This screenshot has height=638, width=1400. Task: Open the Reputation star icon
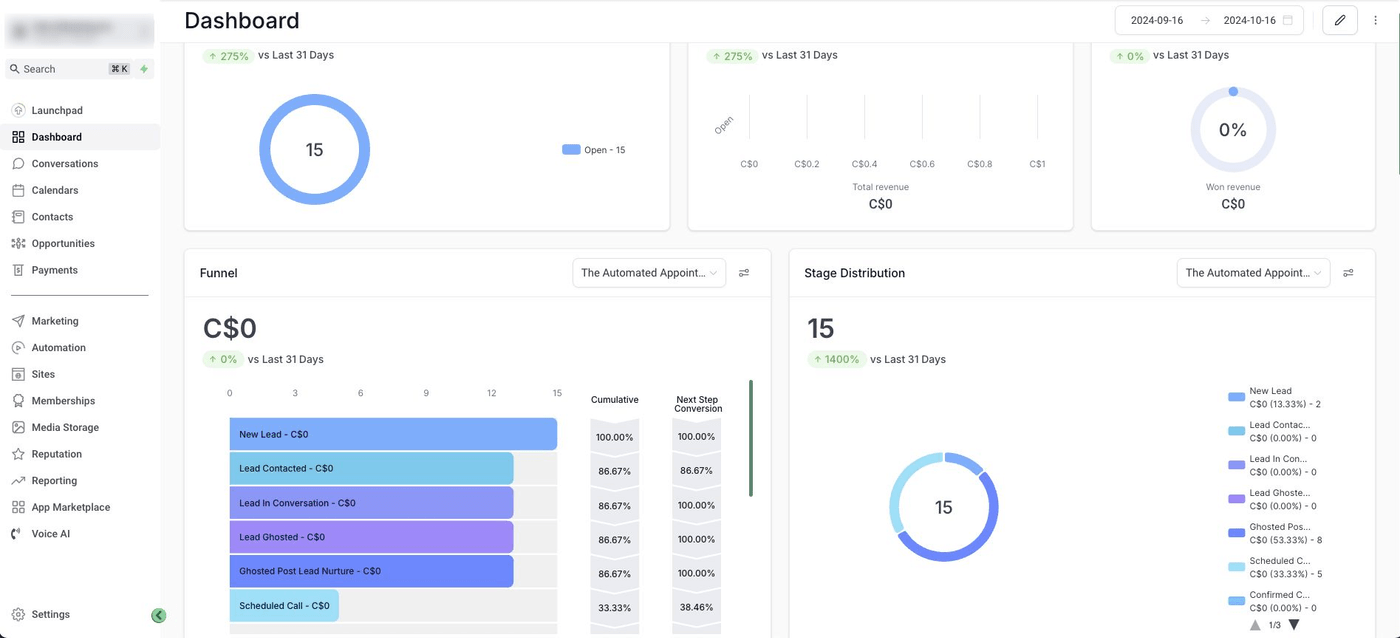(x=18, y=454)
